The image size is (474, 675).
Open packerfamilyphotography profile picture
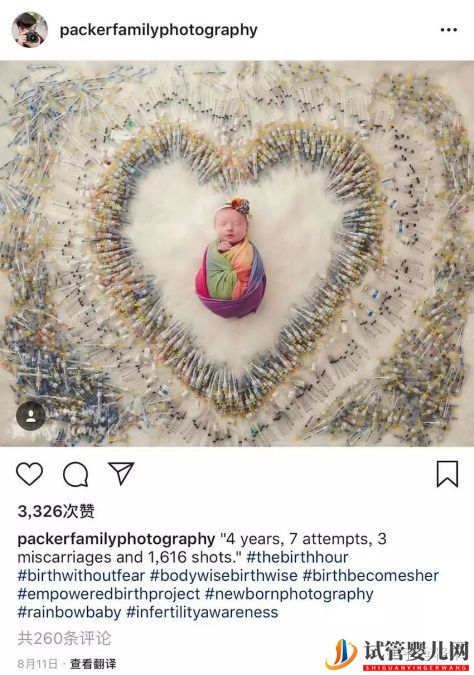[x=29, y=30]
